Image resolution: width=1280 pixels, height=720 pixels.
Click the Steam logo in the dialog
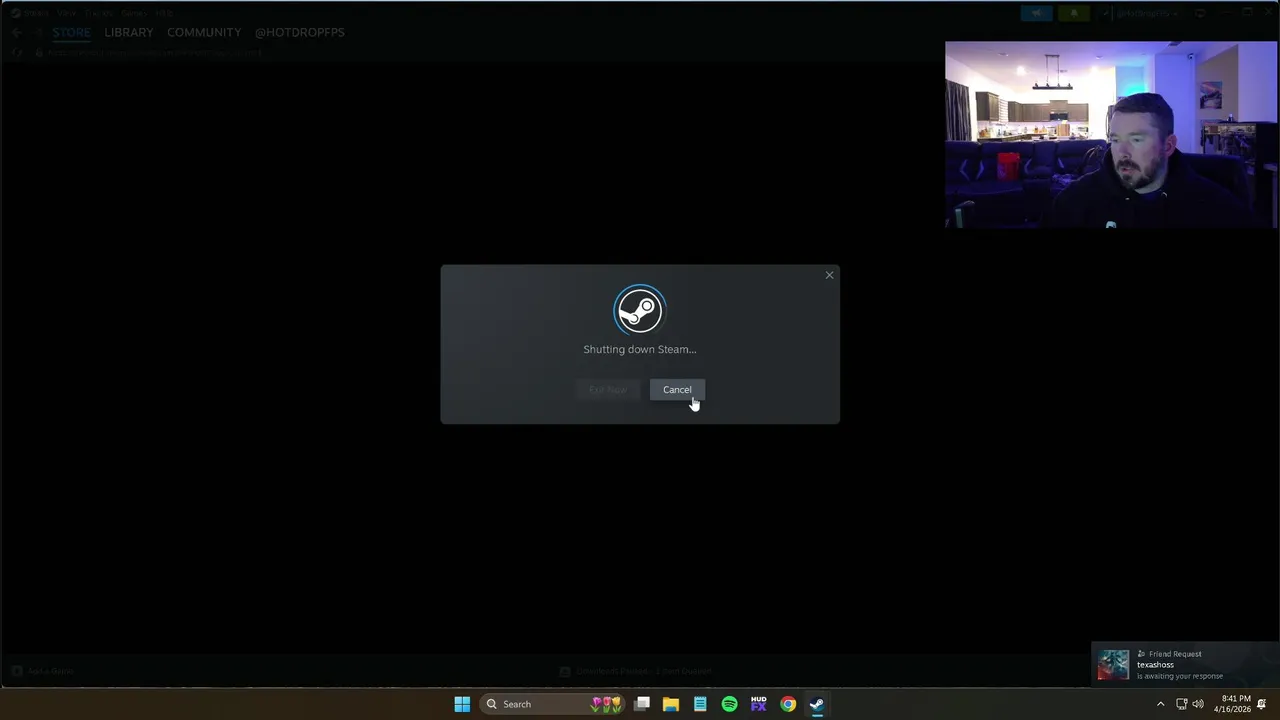coord(639,311)
